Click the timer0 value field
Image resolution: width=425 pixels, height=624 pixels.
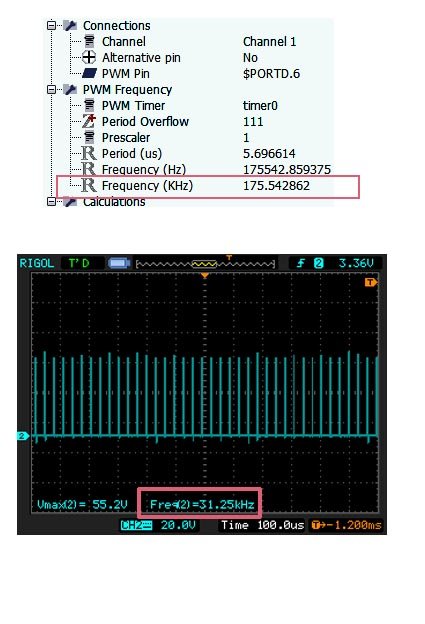pyautogui.click(x=260, y=105)
